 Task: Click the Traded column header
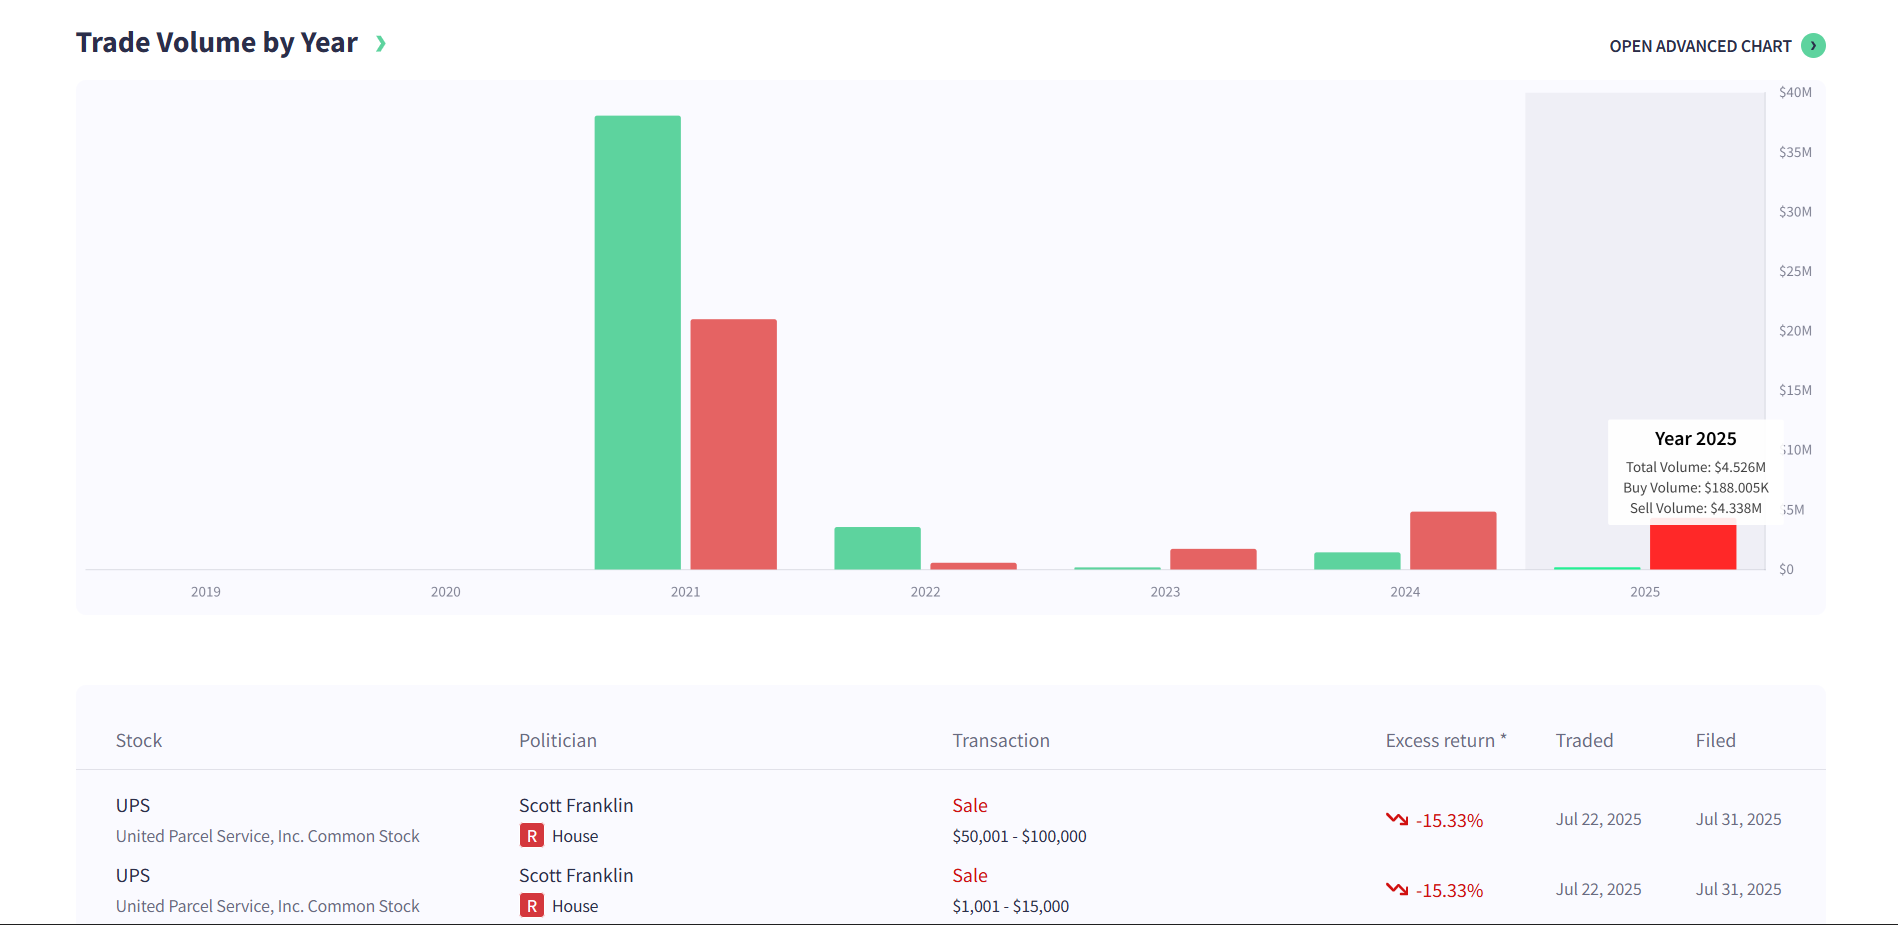tap(1584, 741)
